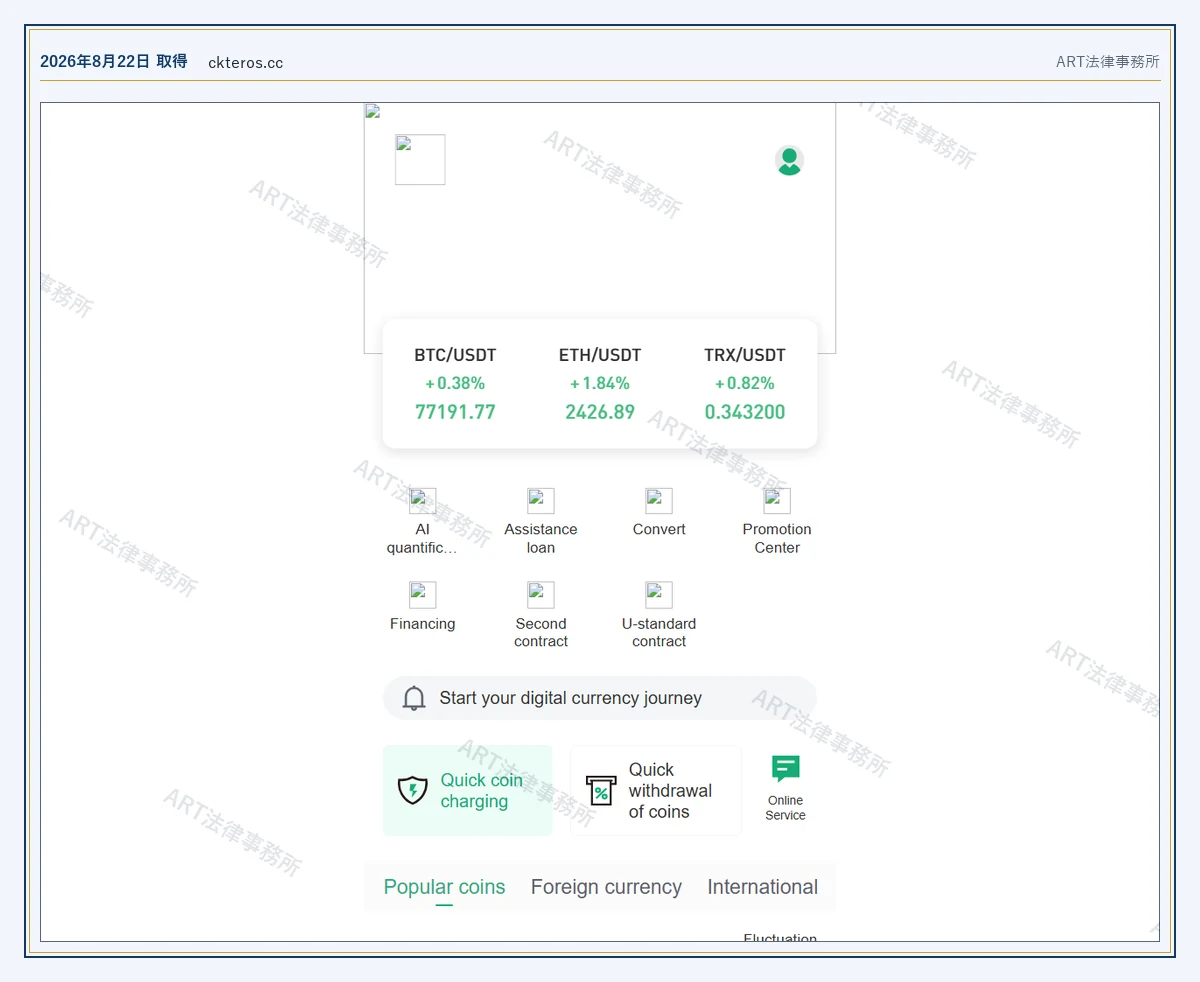Click the notification bell icon
The width and height of the screenshot is (1200, 982).
(414, 698)
